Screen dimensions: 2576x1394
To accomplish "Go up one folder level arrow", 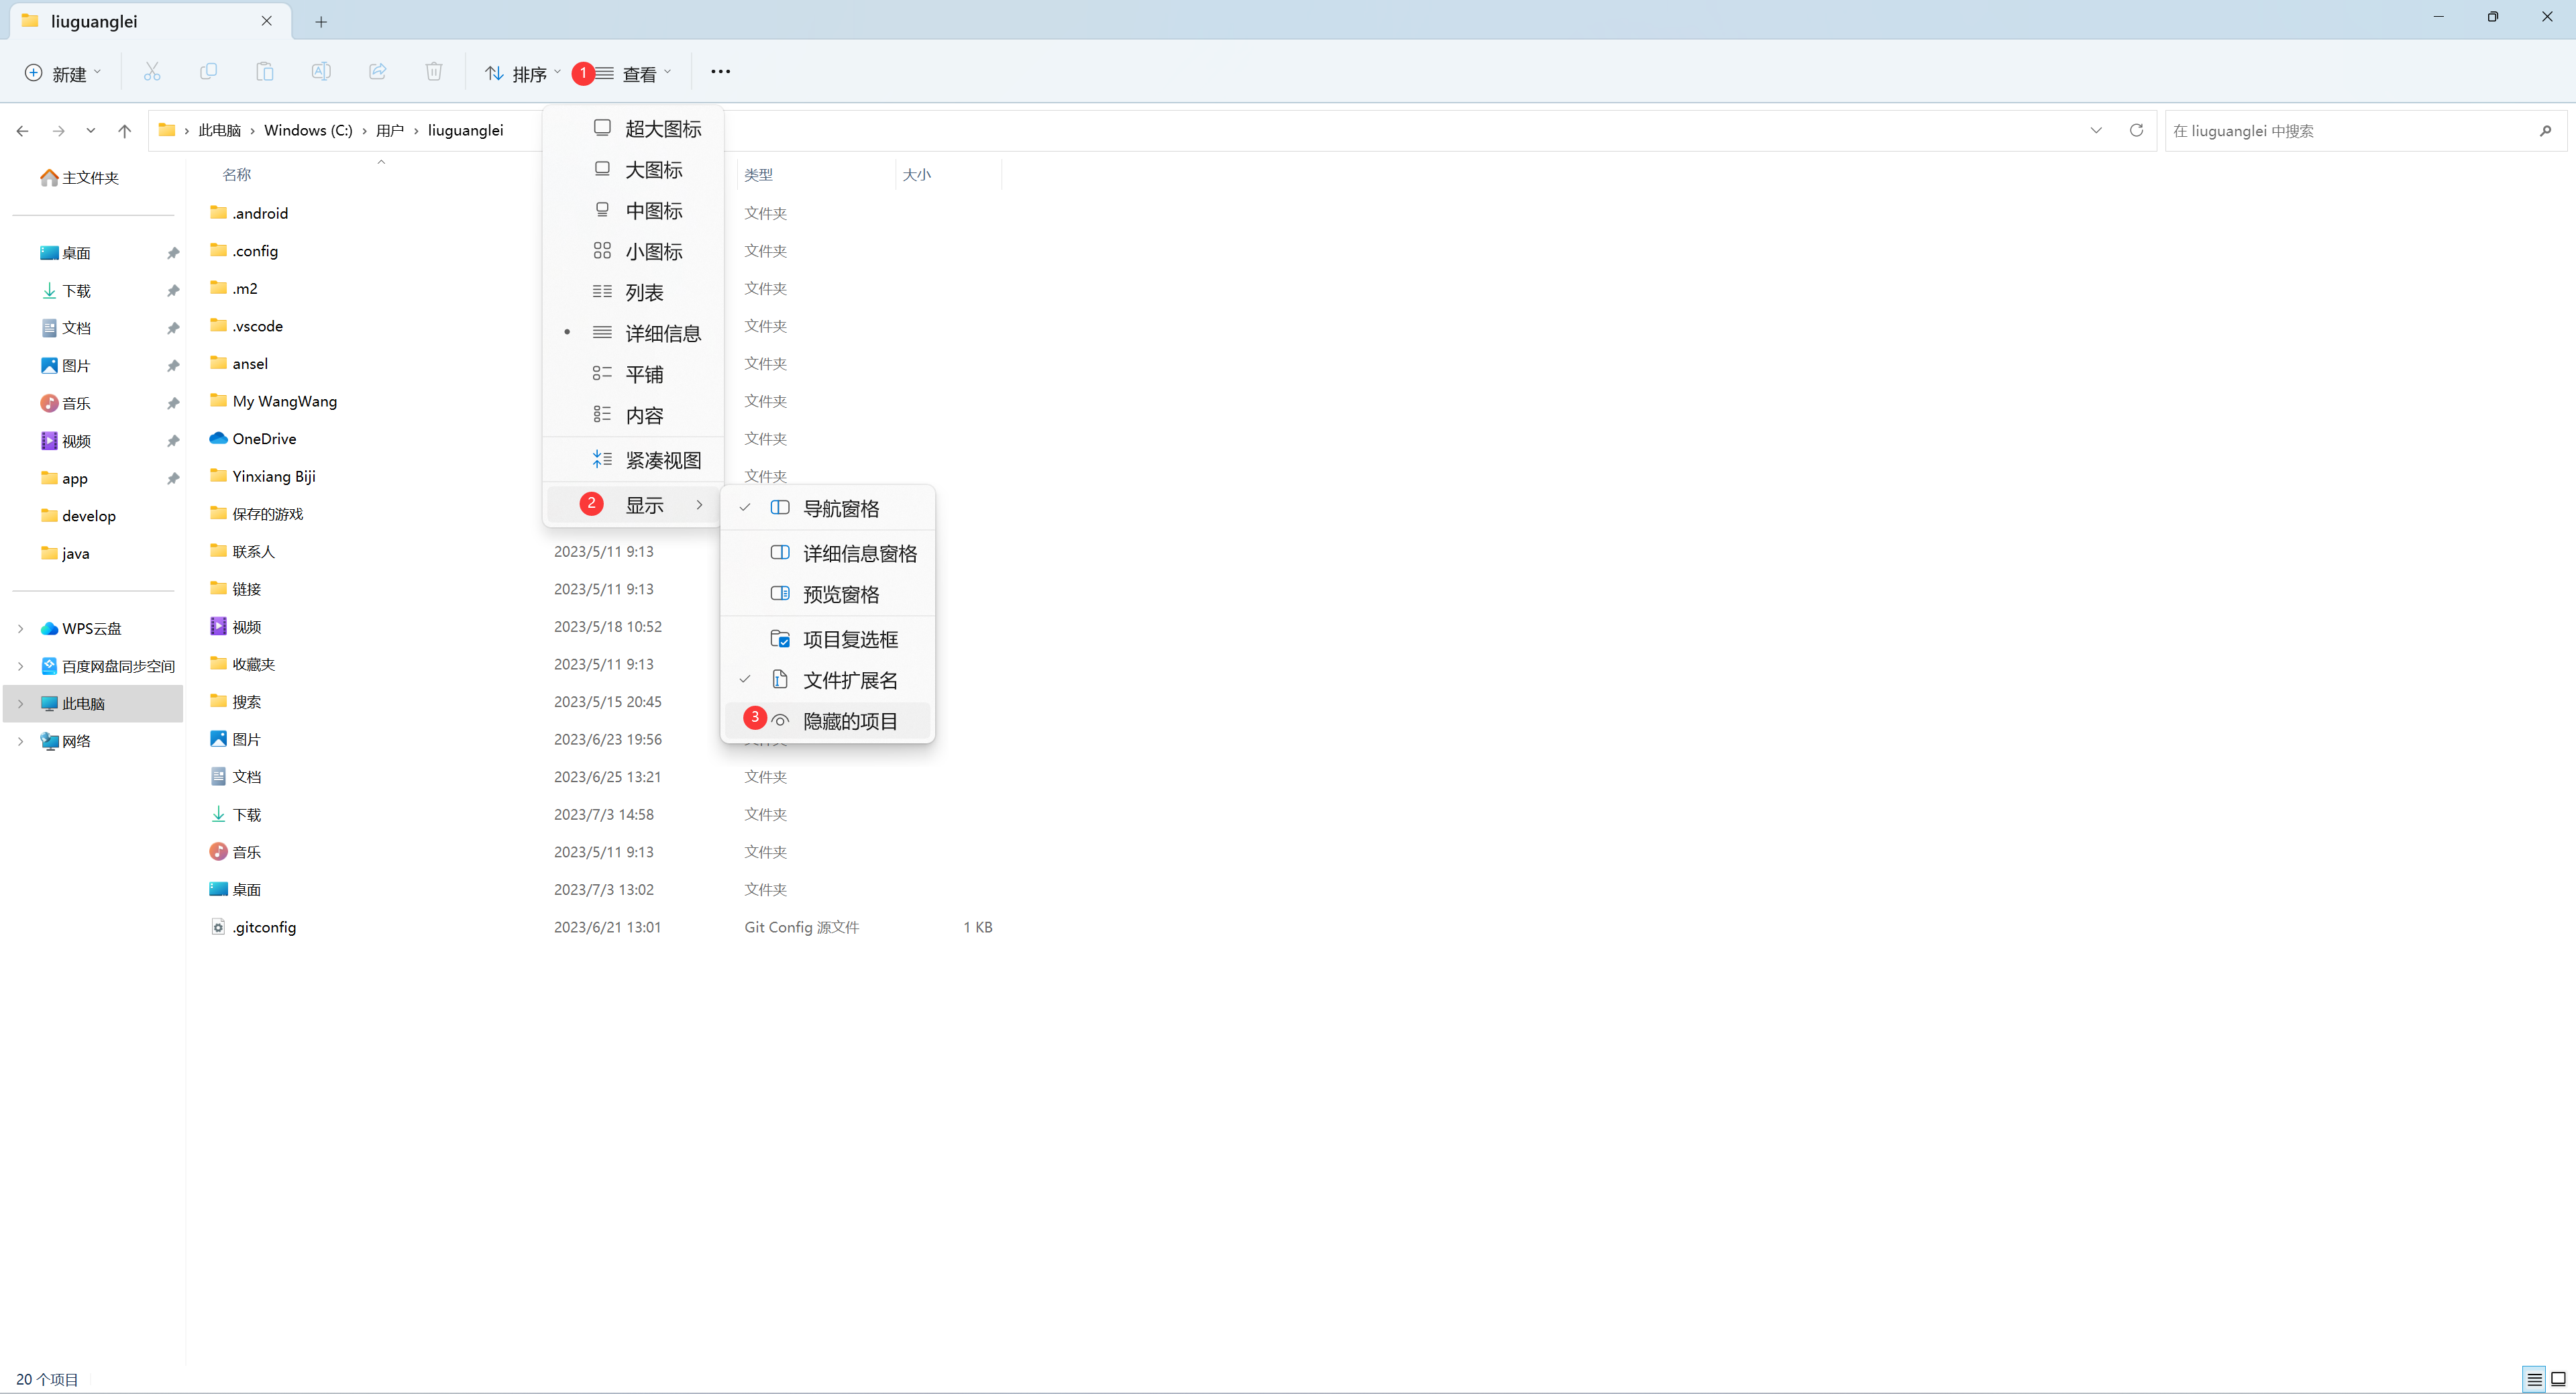I will pyautogui.click(x=124, y=131).
